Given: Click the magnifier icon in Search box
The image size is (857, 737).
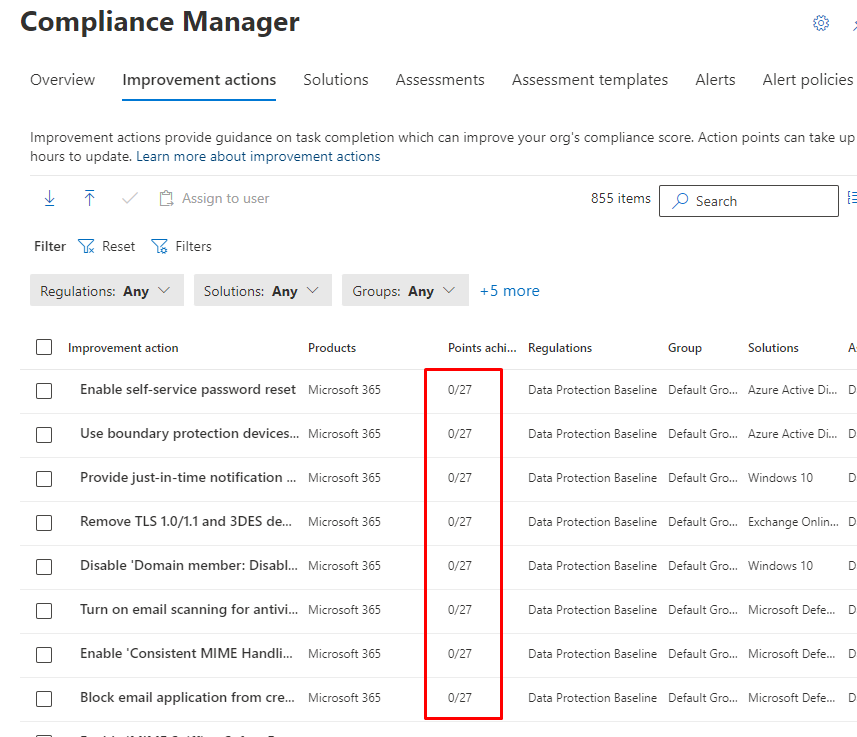Looking at the screenshot, I should tap(680, 201).
